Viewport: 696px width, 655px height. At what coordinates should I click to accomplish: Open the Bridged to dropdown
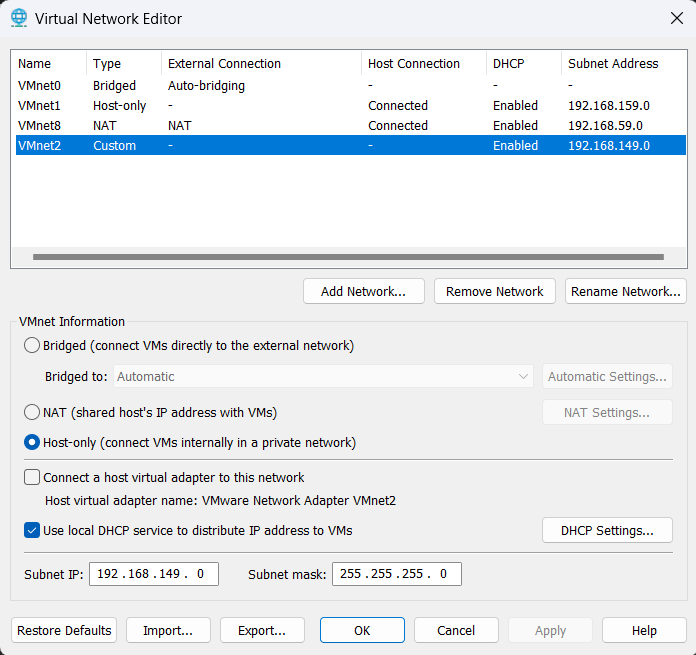point(324,377)
